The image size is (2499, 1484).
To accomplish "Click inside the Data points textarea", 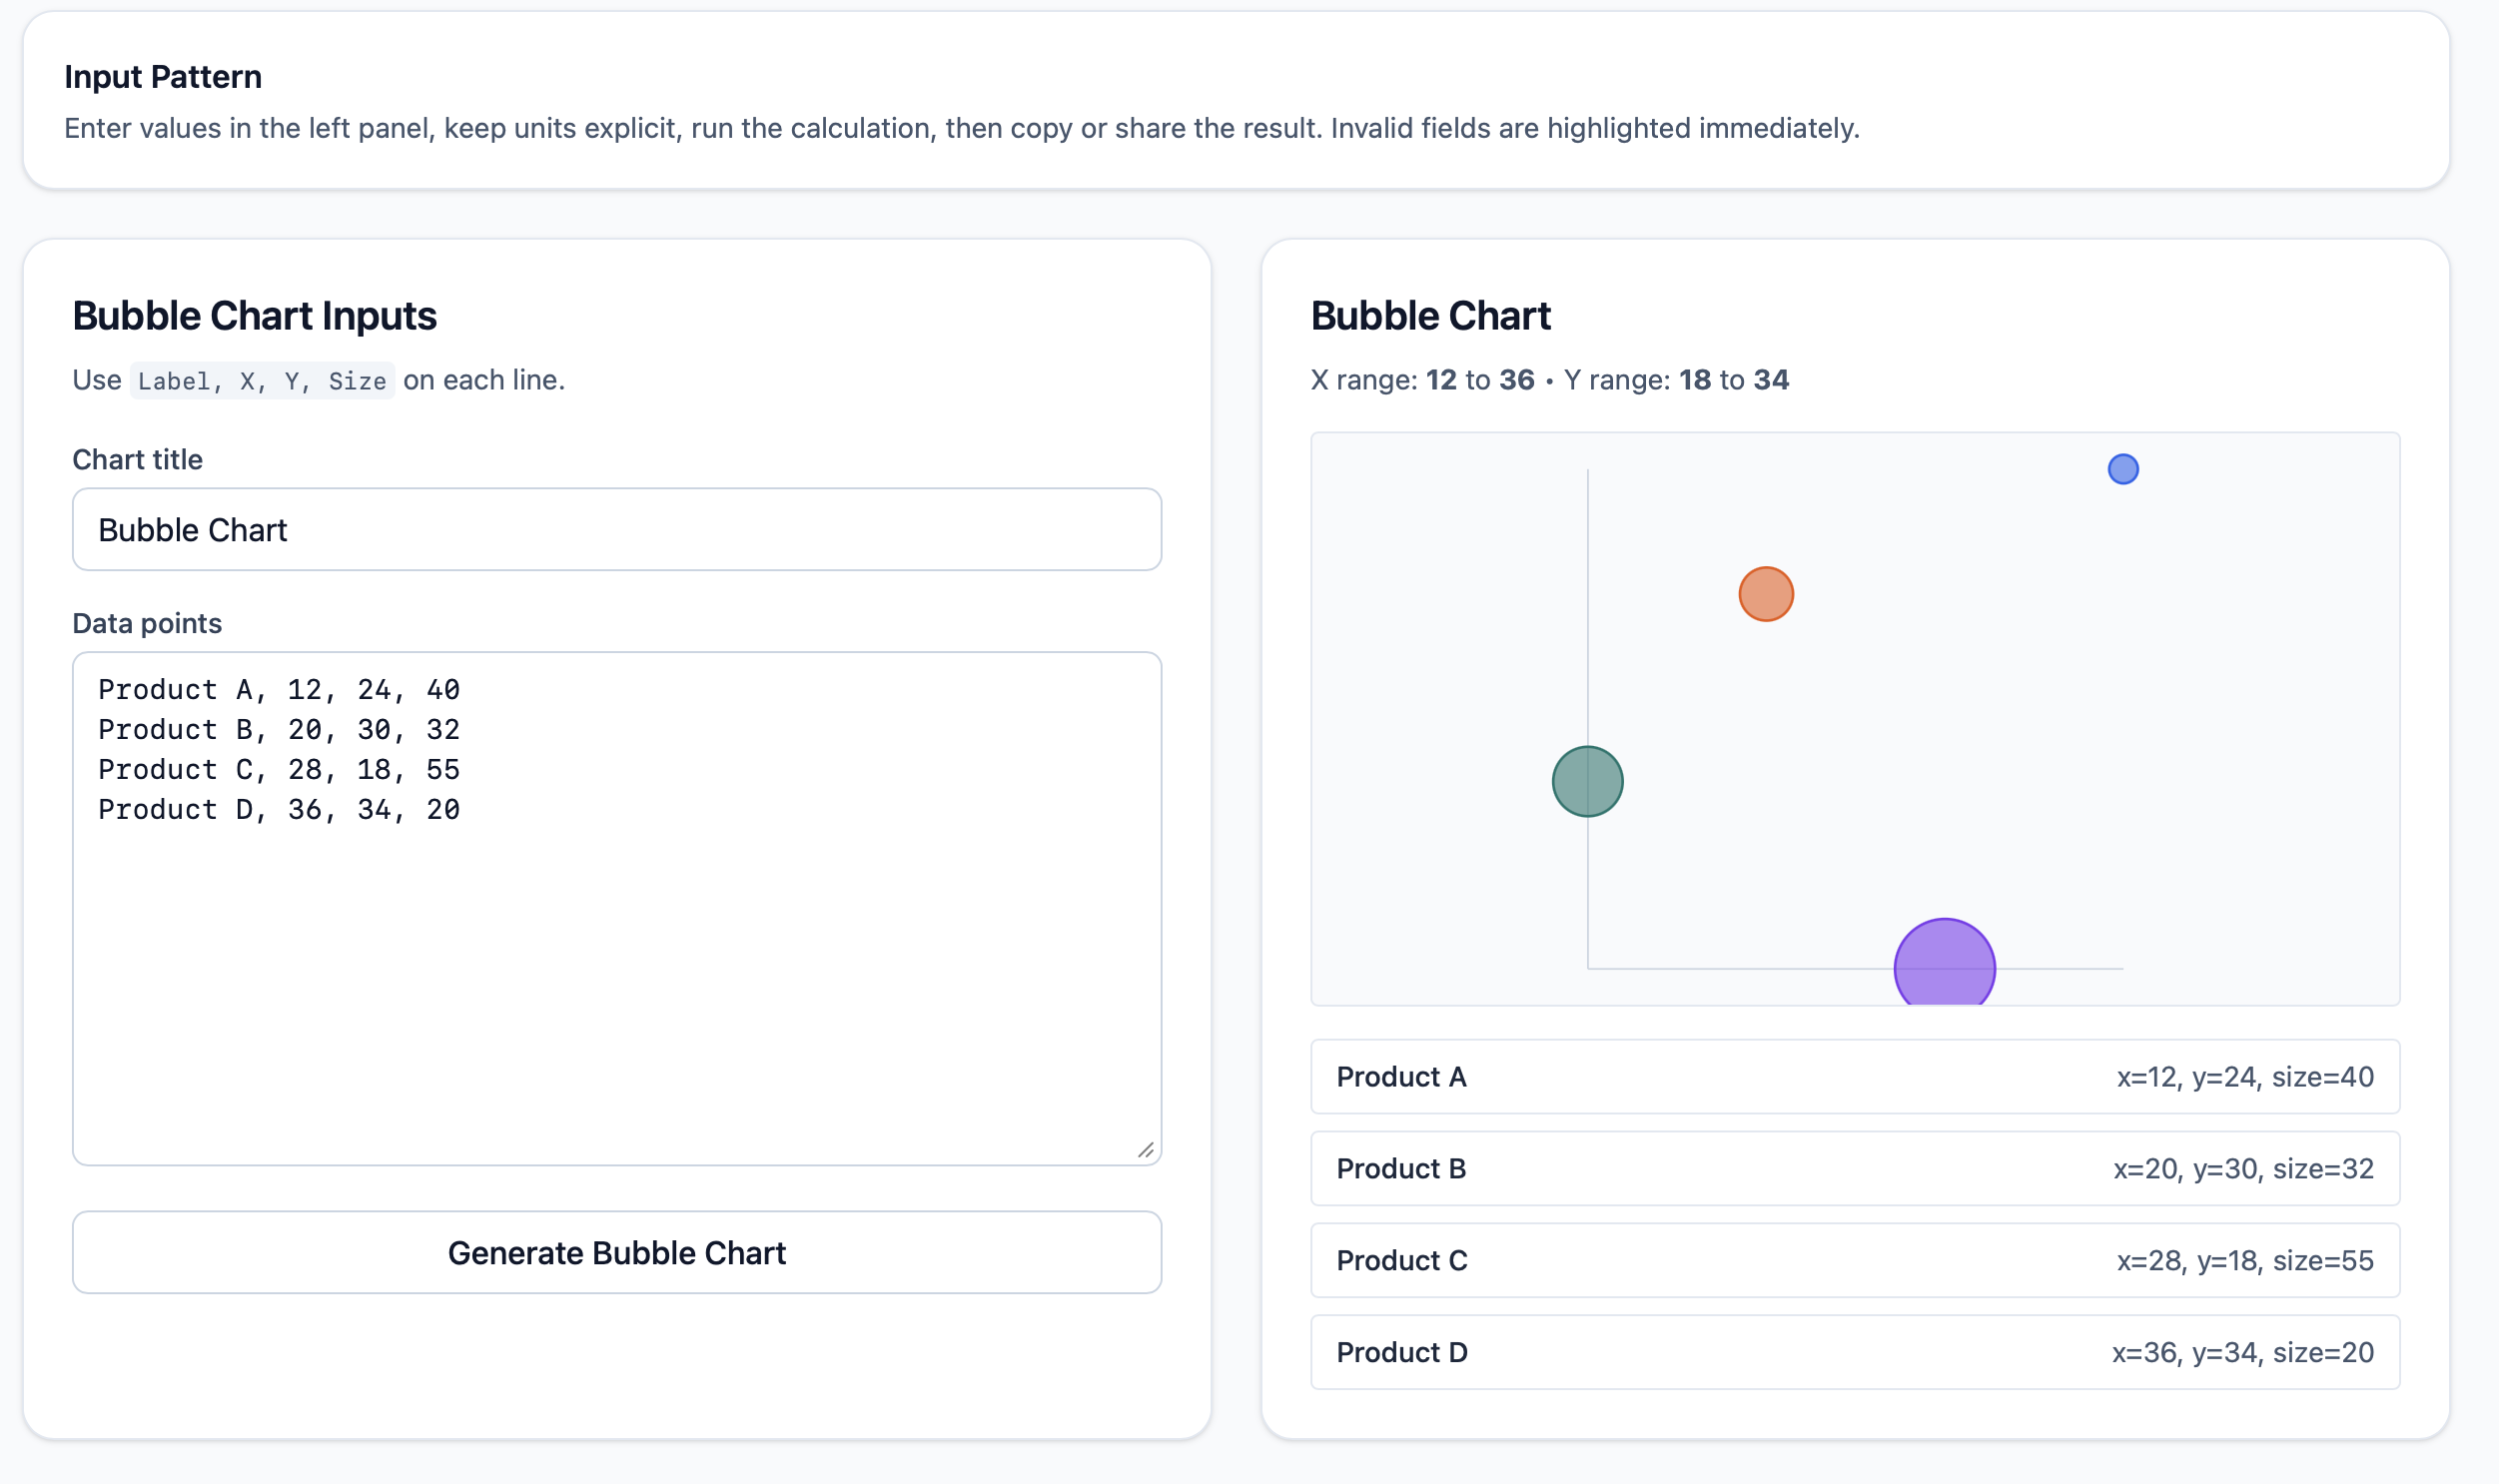I will [x=616, y=900].
